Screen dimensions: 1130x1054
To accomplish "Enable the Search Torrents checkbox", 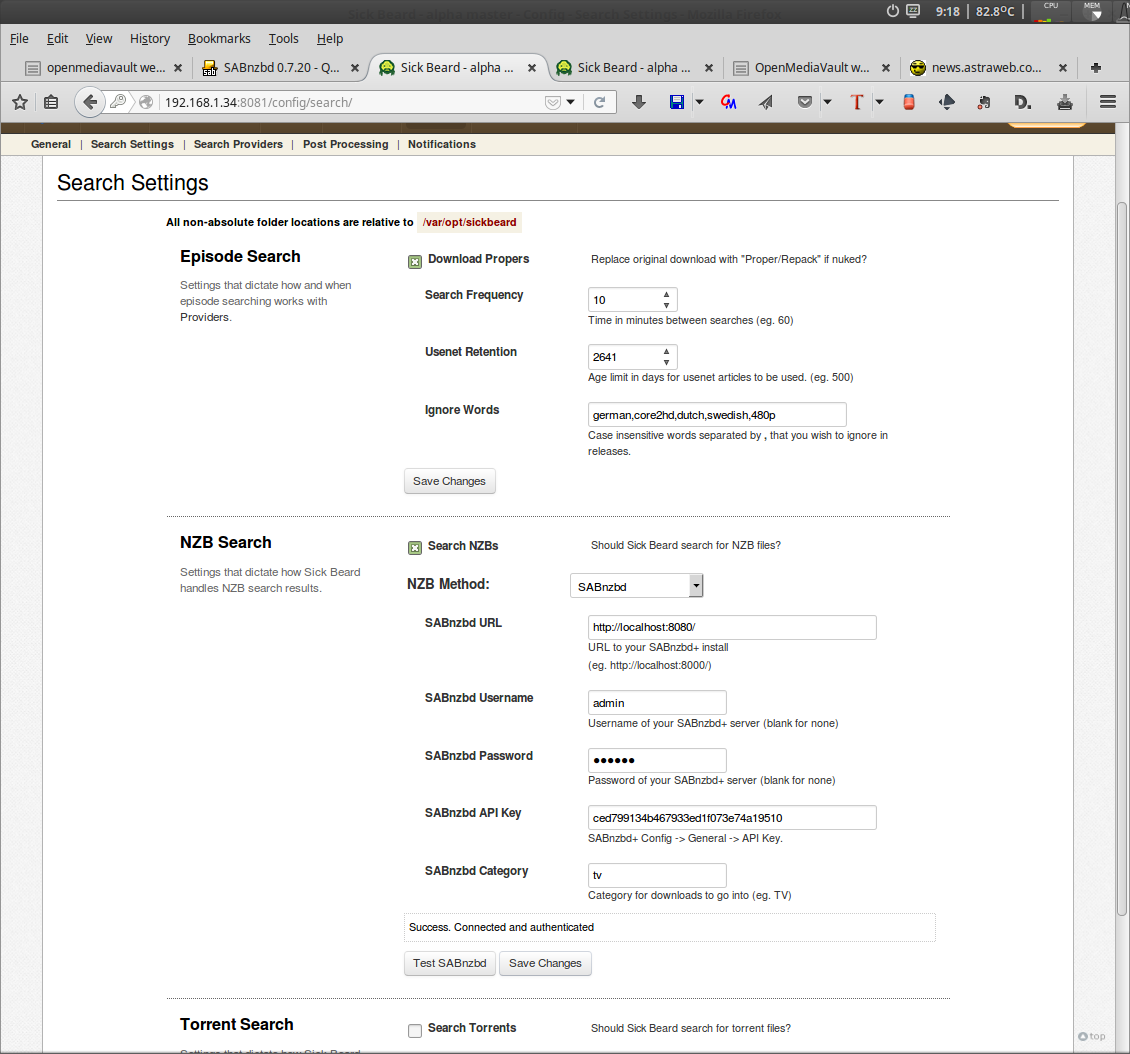I will 415,1031.
